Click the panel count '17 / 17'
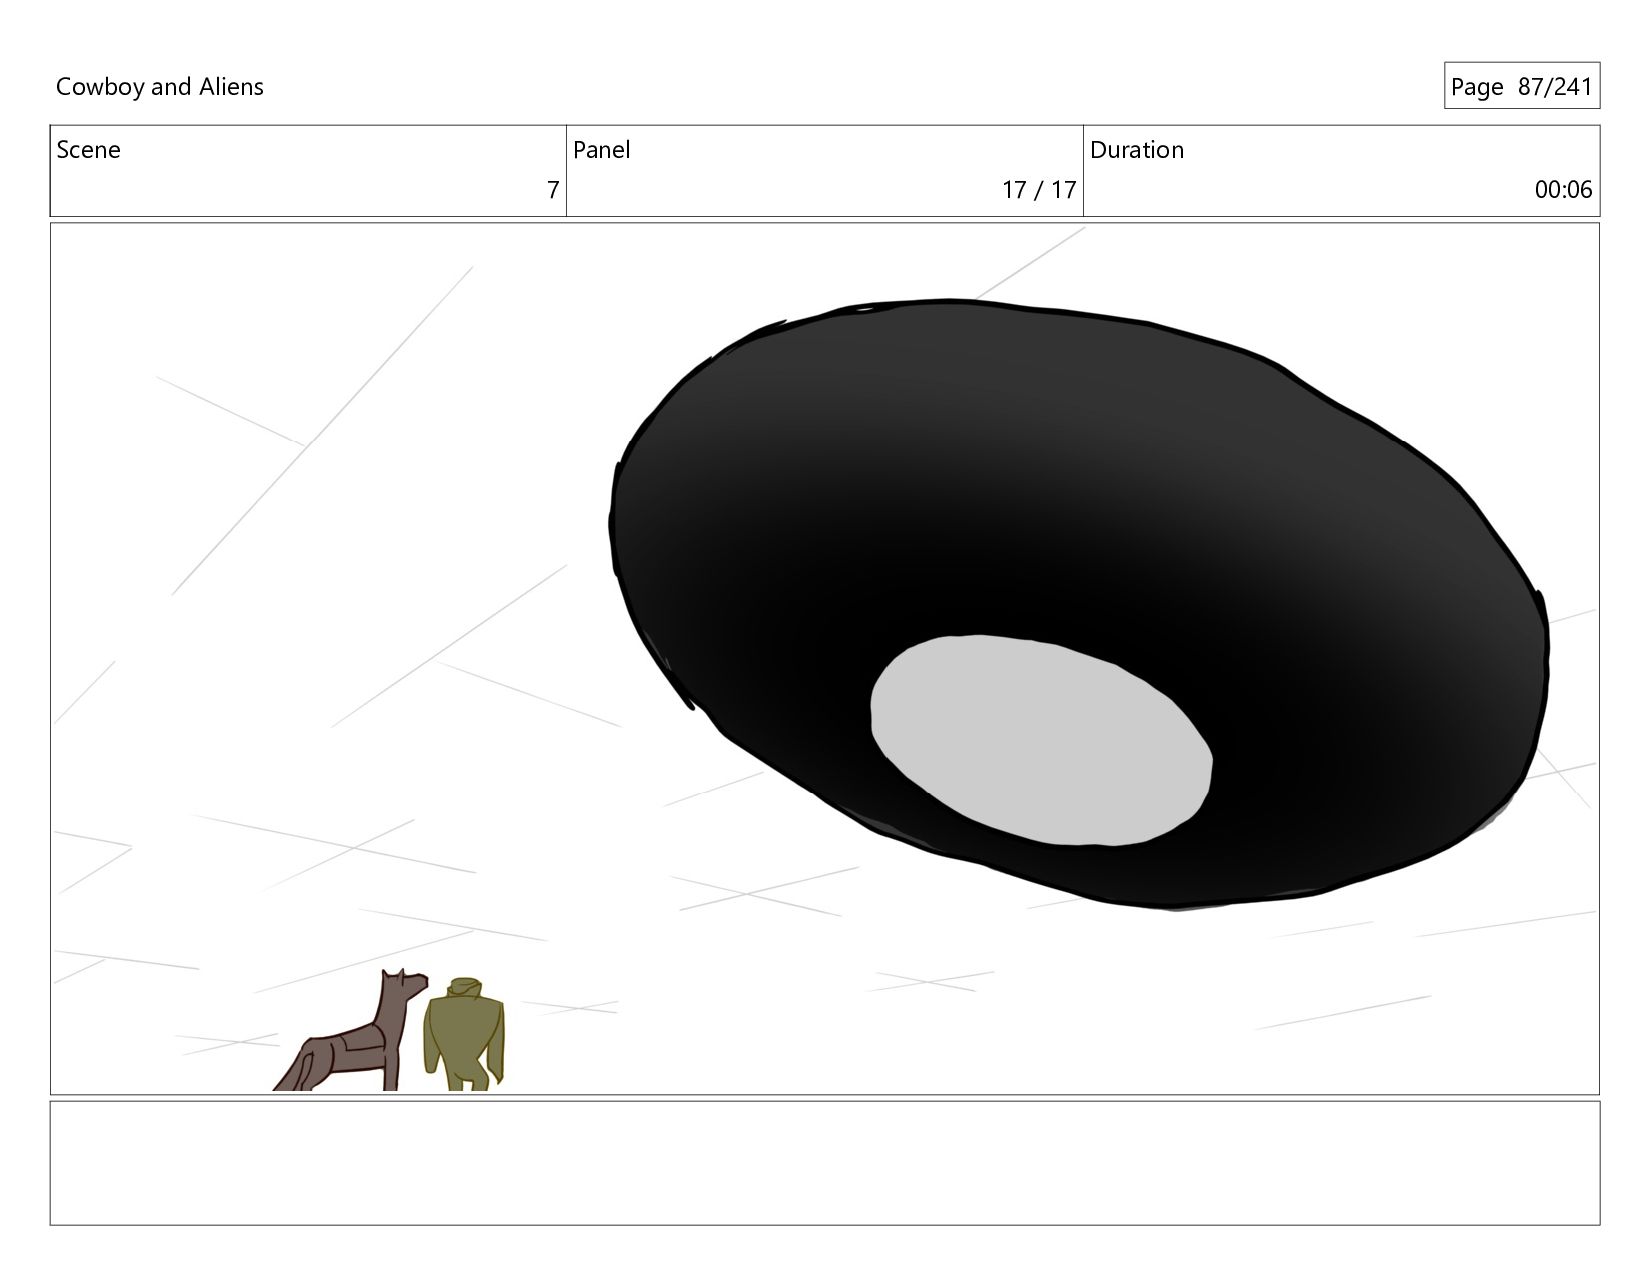1650x1275 pixels. pyautogui.click(x=1039, y=190)
